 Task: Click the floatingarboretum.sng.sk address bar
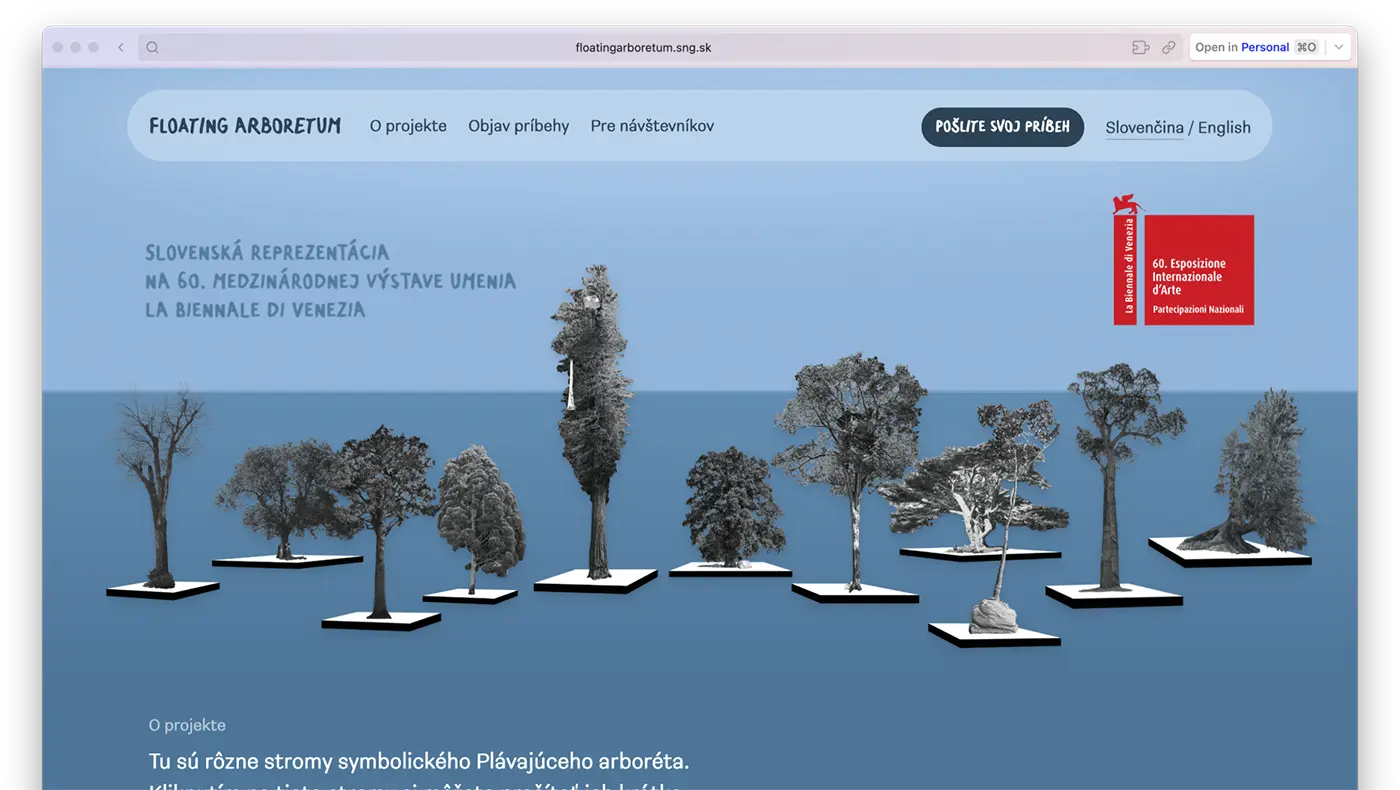643,46
